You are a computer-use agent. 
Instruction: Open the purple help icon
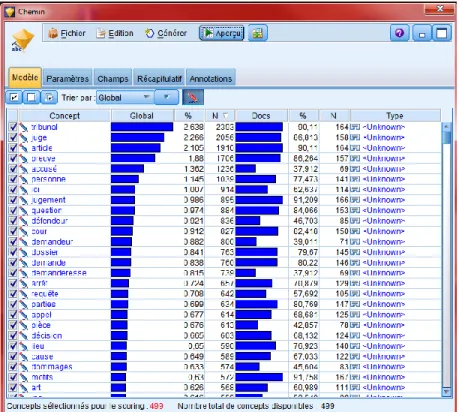tap(399, 33)
